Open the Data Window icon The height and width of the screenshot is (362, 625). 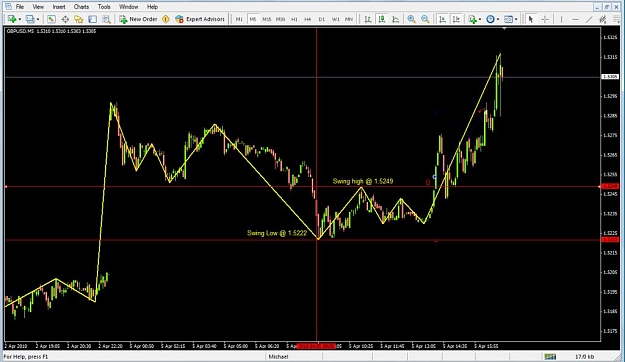pyautogui.click(x=65, y=19)
